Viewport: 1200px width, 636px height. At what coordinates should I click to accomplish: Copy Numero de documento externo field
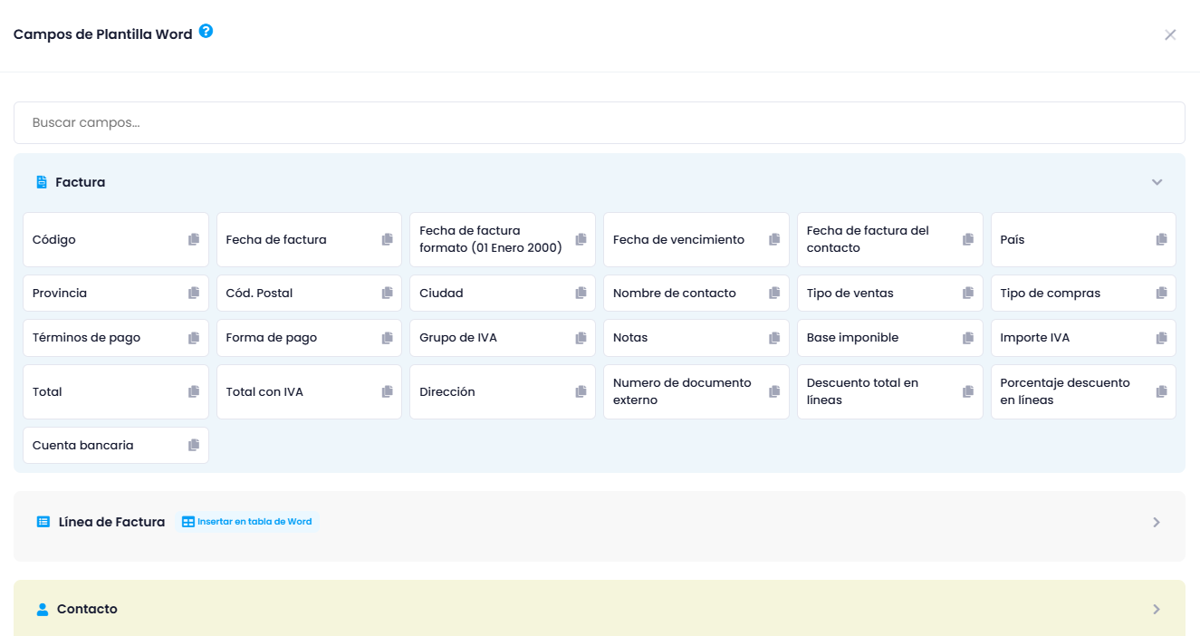point(774,392)
